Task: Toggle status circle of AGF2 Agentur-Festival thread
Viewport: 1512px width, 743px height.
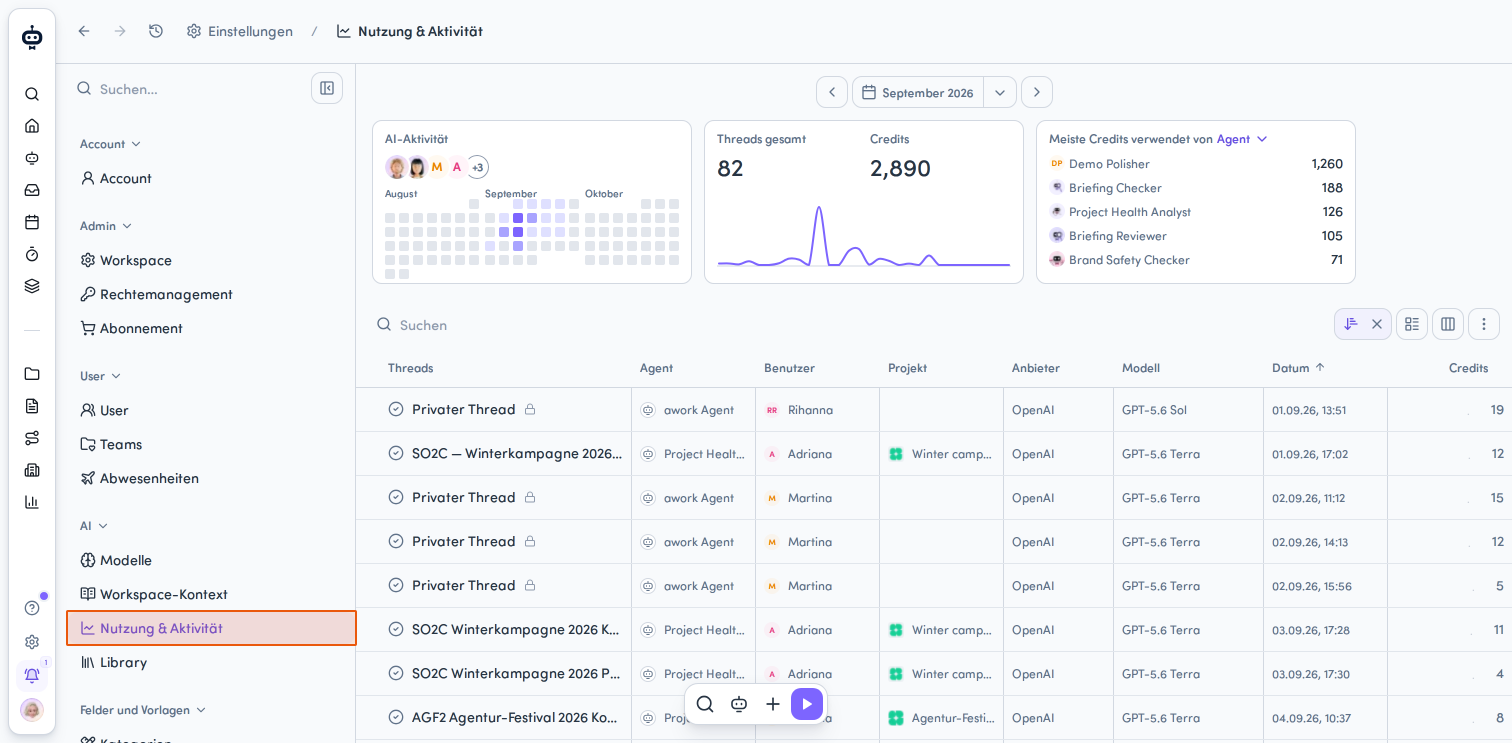Action: (x=396, y=717)
